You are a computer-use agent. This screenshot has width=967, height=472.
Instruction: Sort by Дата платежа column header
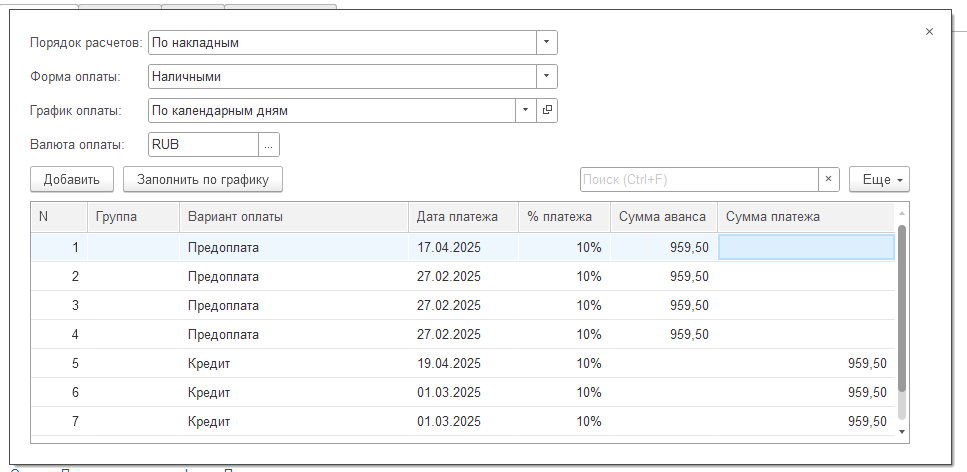click(x=457, y=216)
